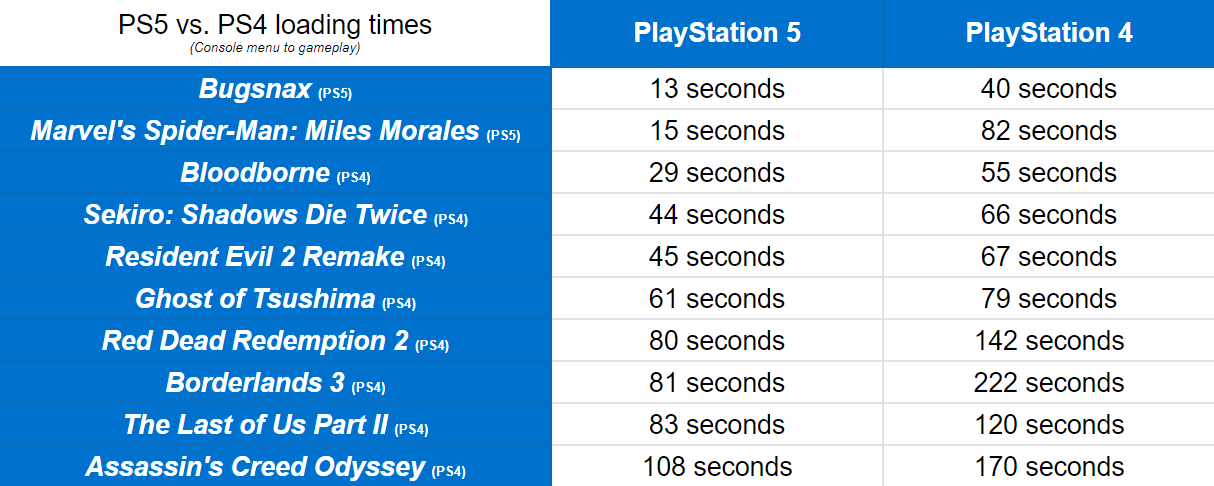Select Resident Evil 2 Remake row

[x=275, y=257]
